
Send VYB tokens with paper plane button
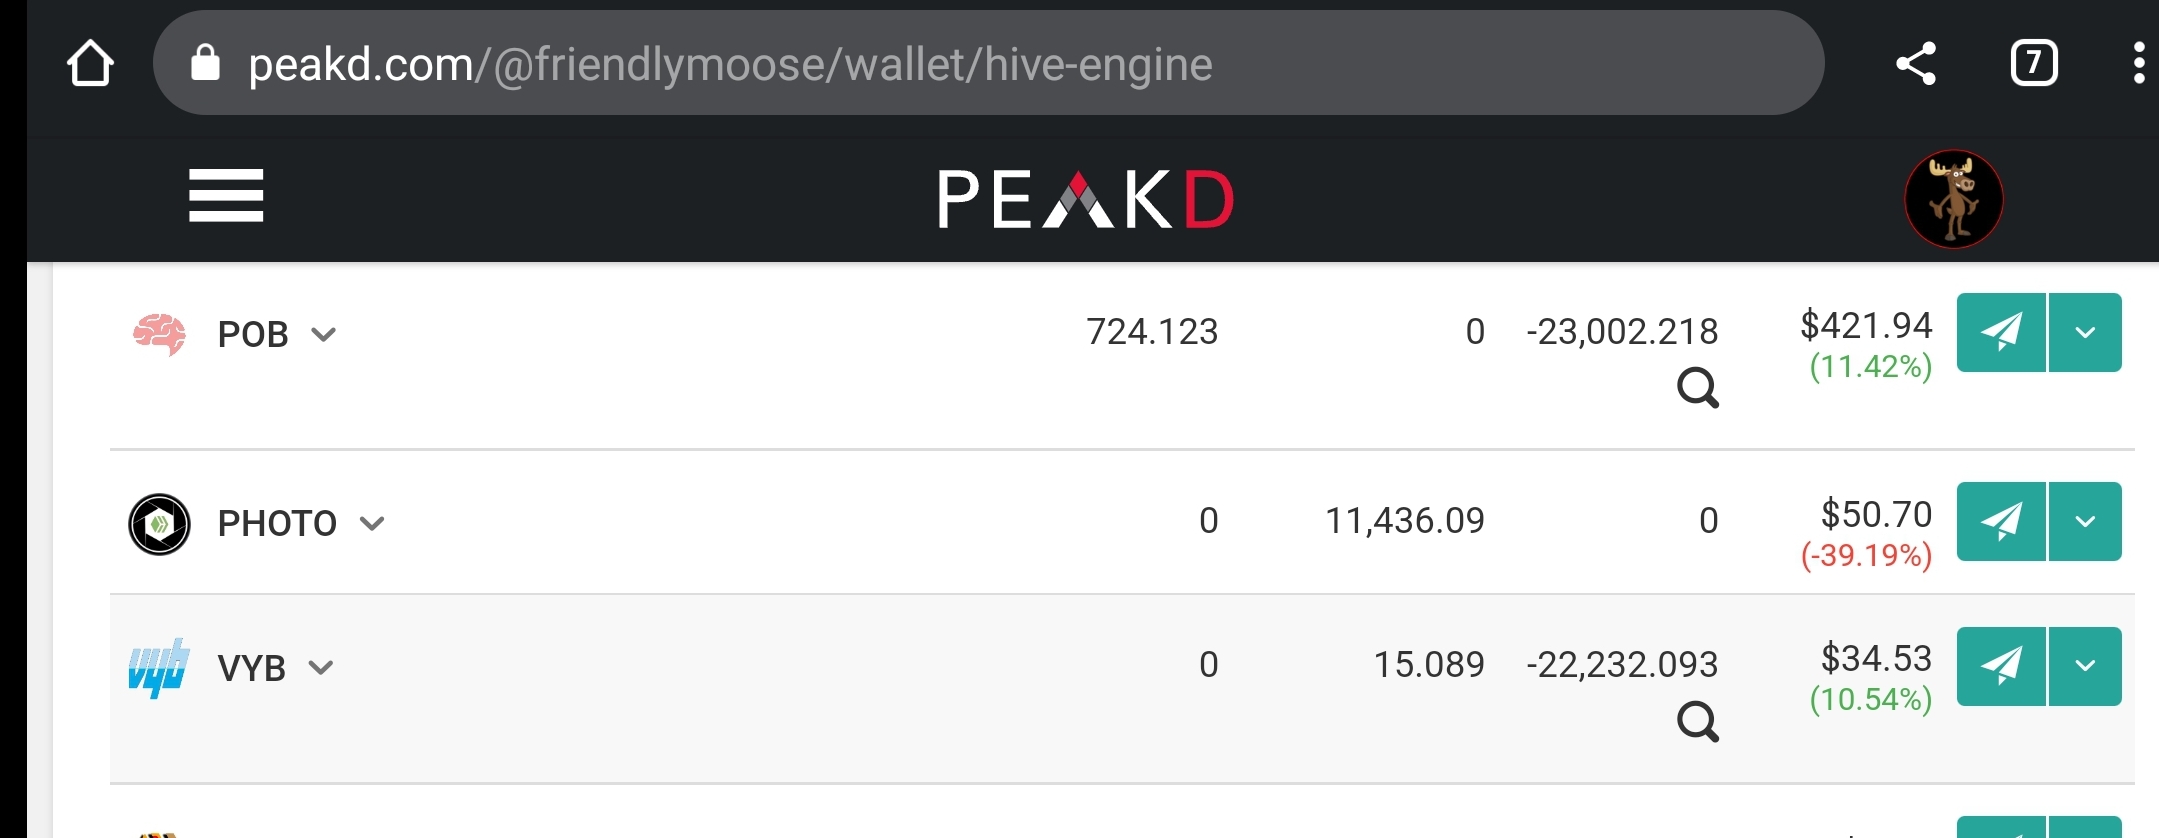click(2001, 666)
